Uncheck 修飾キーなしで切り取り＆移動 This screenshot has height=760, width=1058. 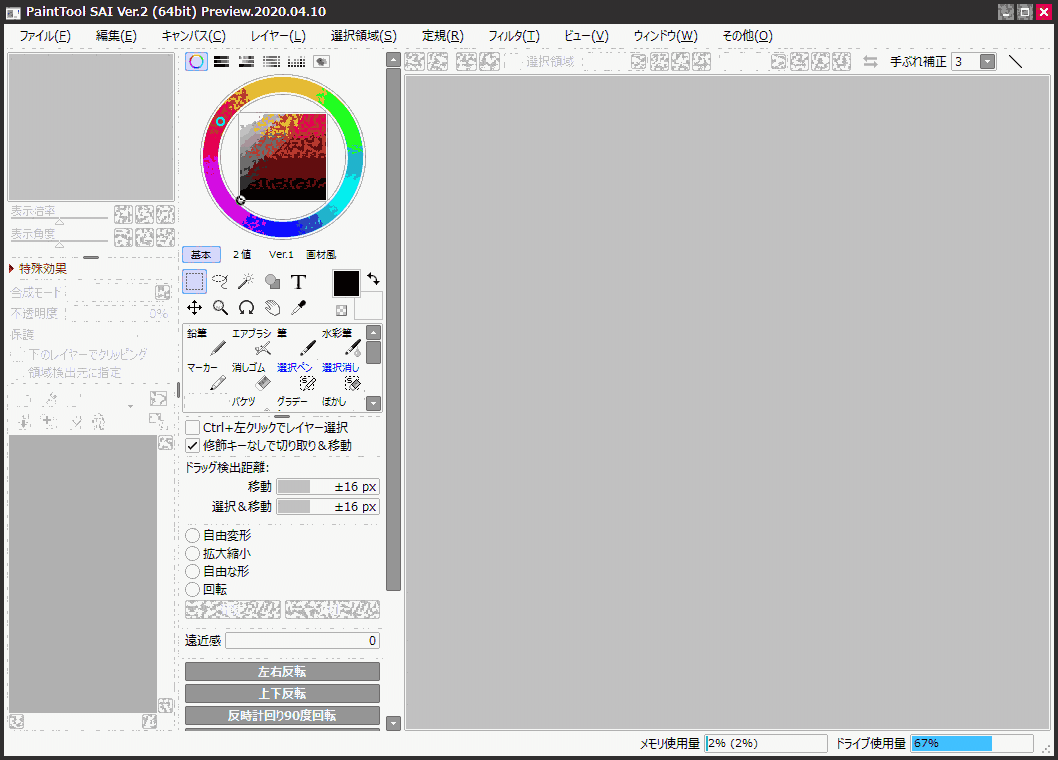pyautogui.click(x=191, y=445)
